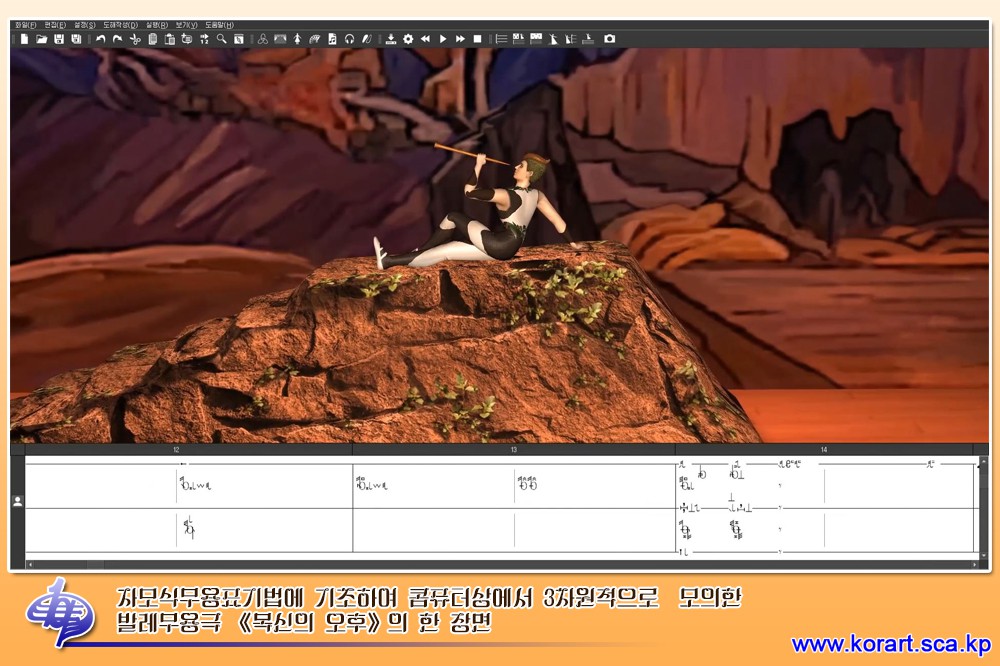Open the stage background picture icon
Image resolution: width=1000 pixels, height=666 pixels.
[280, 39]
